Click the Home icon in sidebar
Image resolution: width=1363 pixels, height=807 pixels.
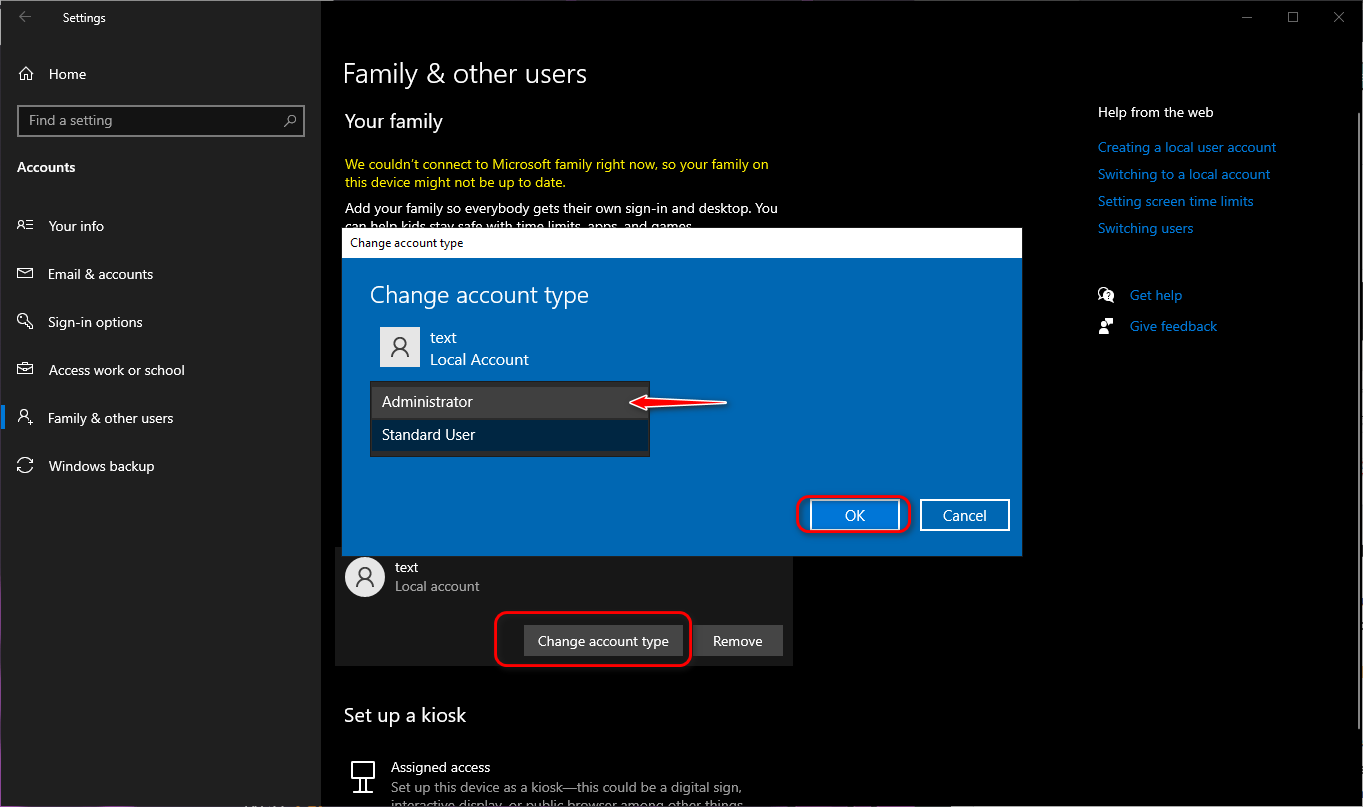pyautogui.click(x=26, y=74)
